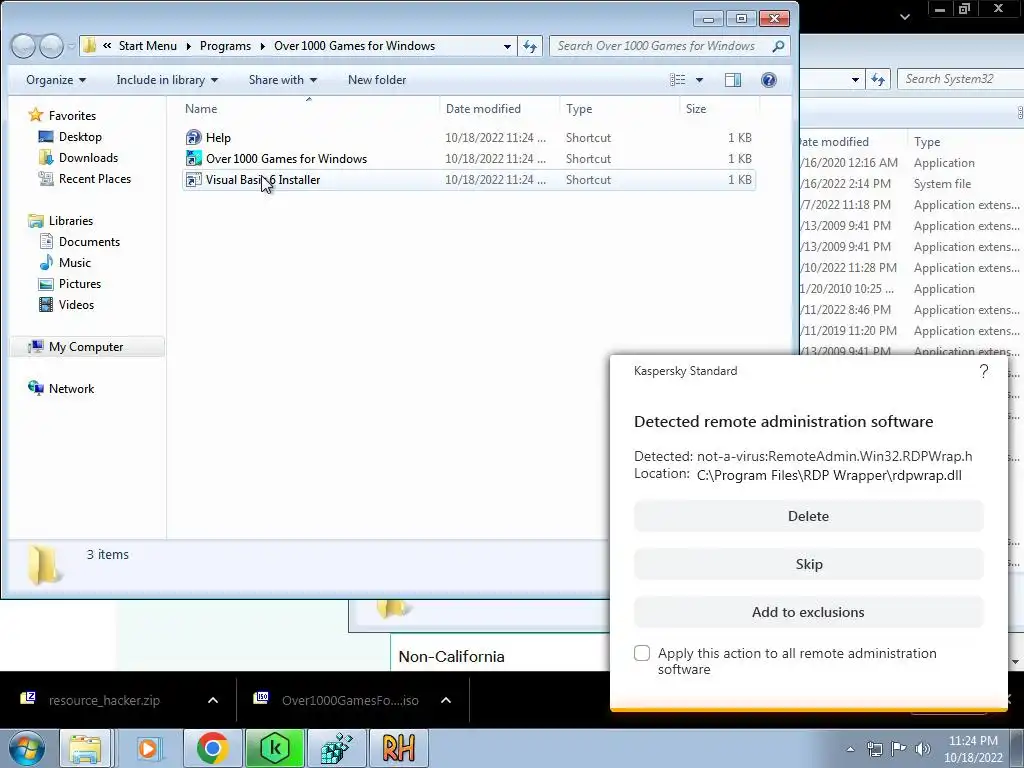Screen dimensions: 1024x768
Task: Click the taskbar clock showing 11:24 PM
Action: pyautogui.click(x=973, y=749)
